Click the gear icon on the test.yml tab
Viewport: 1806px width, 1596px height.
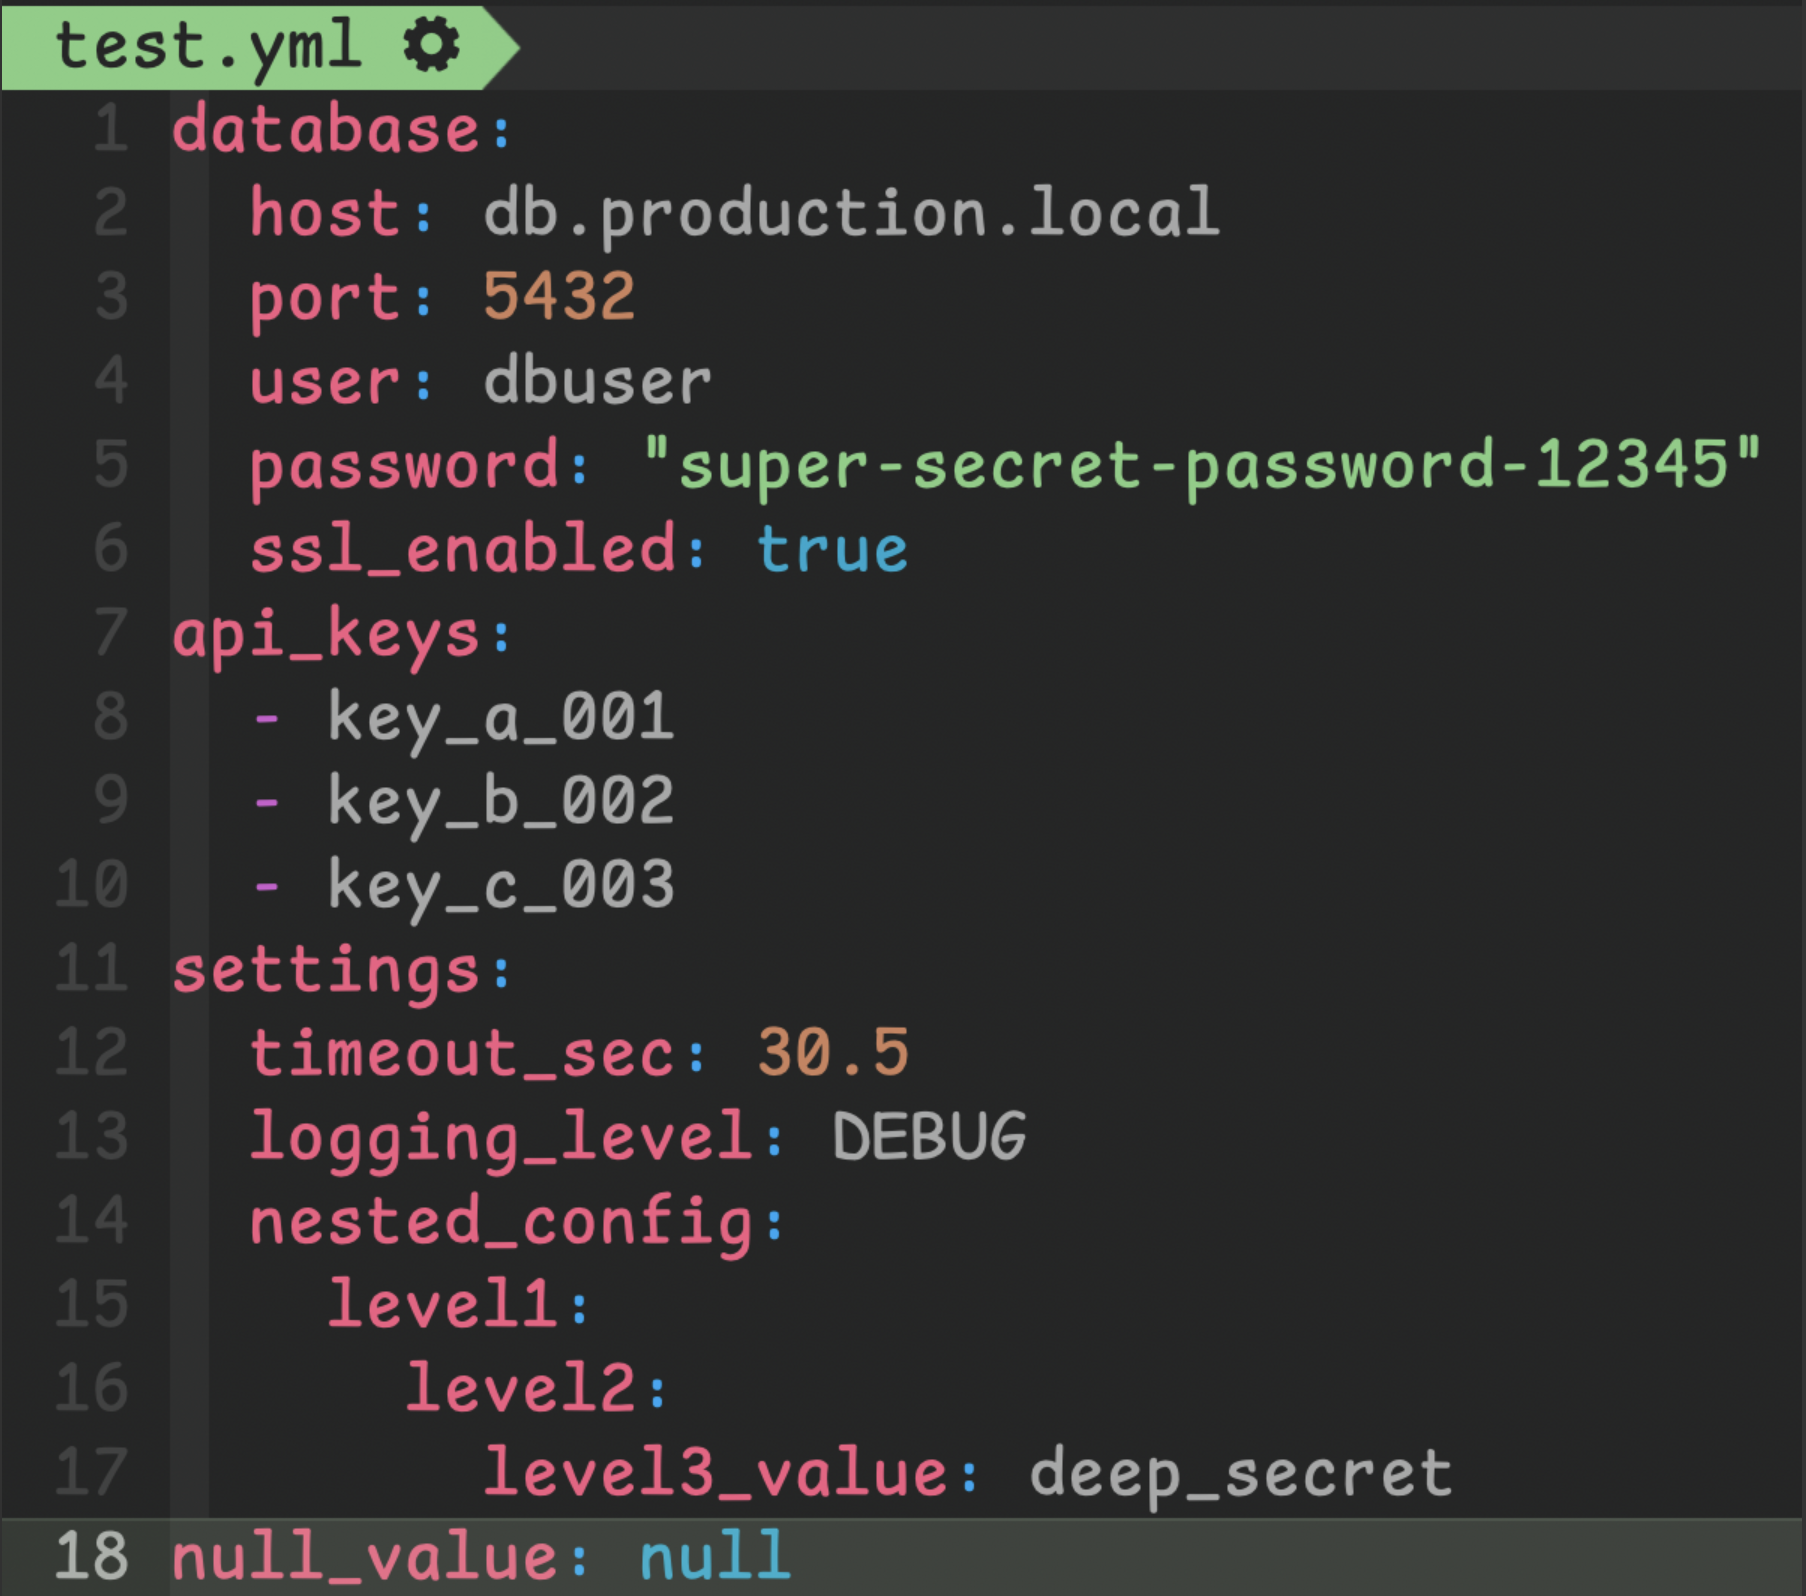coord(432,44)
